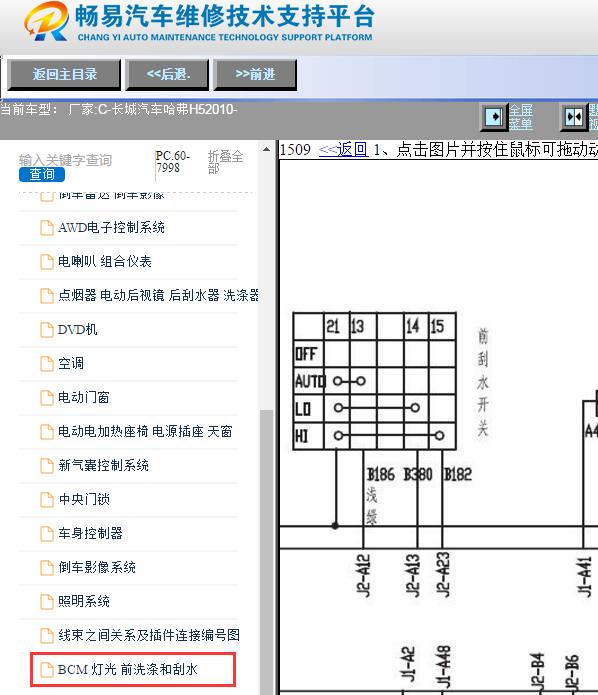Image resolution: width=598 pixels, height=695 pixels.
Task: Open the 电喇叭 组合仪表 tree item
Action: click(x=105, y=262)
